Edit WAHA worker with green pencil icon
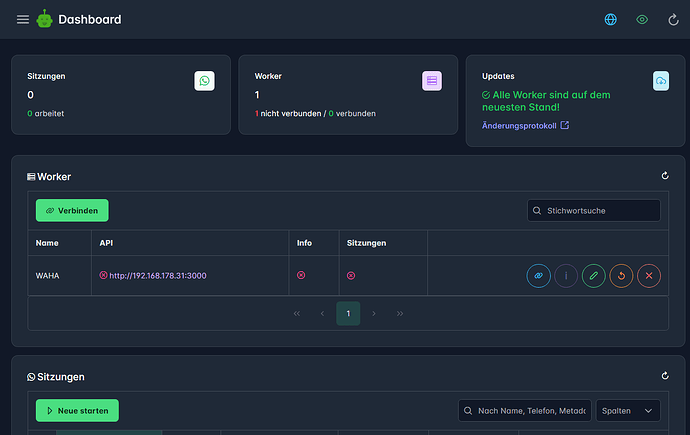Viewport: 690px width, 435px height. (594, 276)
